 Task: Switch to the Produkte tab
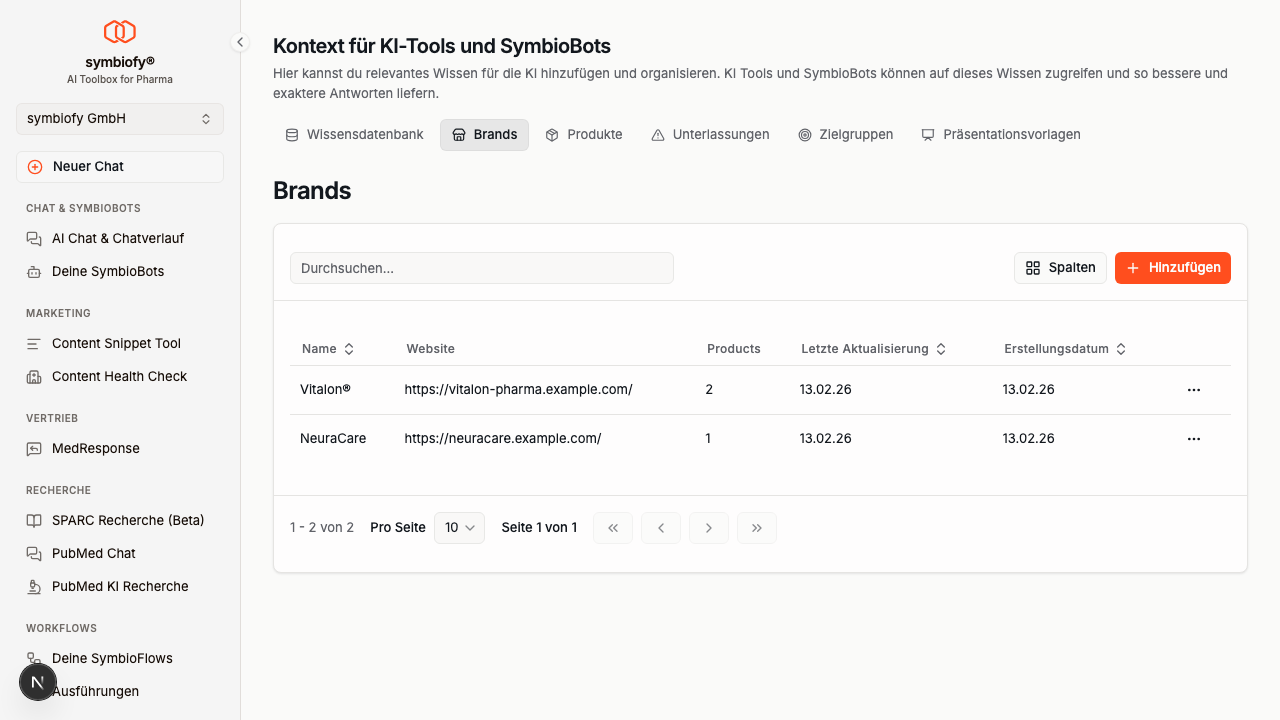click(x=584, y=134)
